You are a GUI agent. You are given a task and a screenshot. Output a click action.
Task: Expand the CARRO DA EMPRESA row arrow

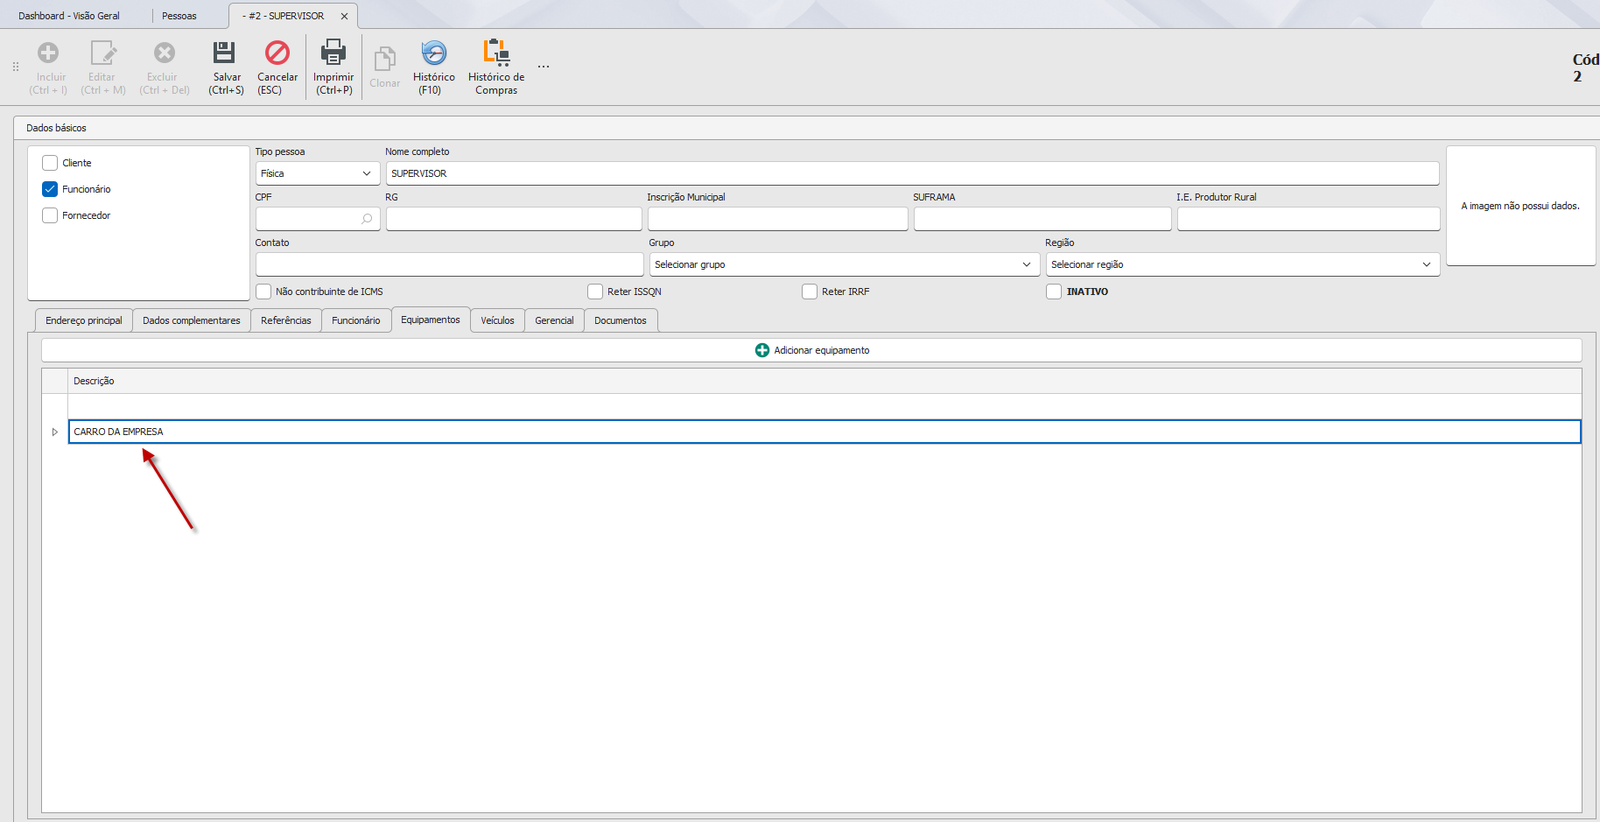55,432
